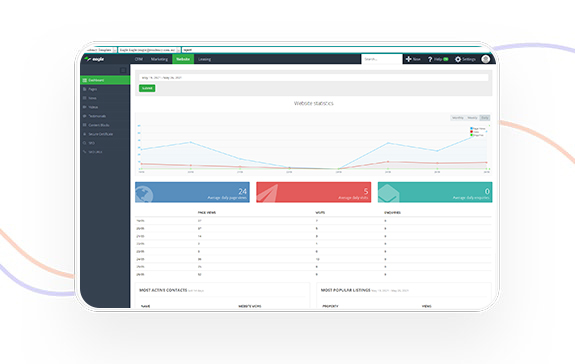Click the Search input field
Screen dimensions: 575x364
pos(382,59)
